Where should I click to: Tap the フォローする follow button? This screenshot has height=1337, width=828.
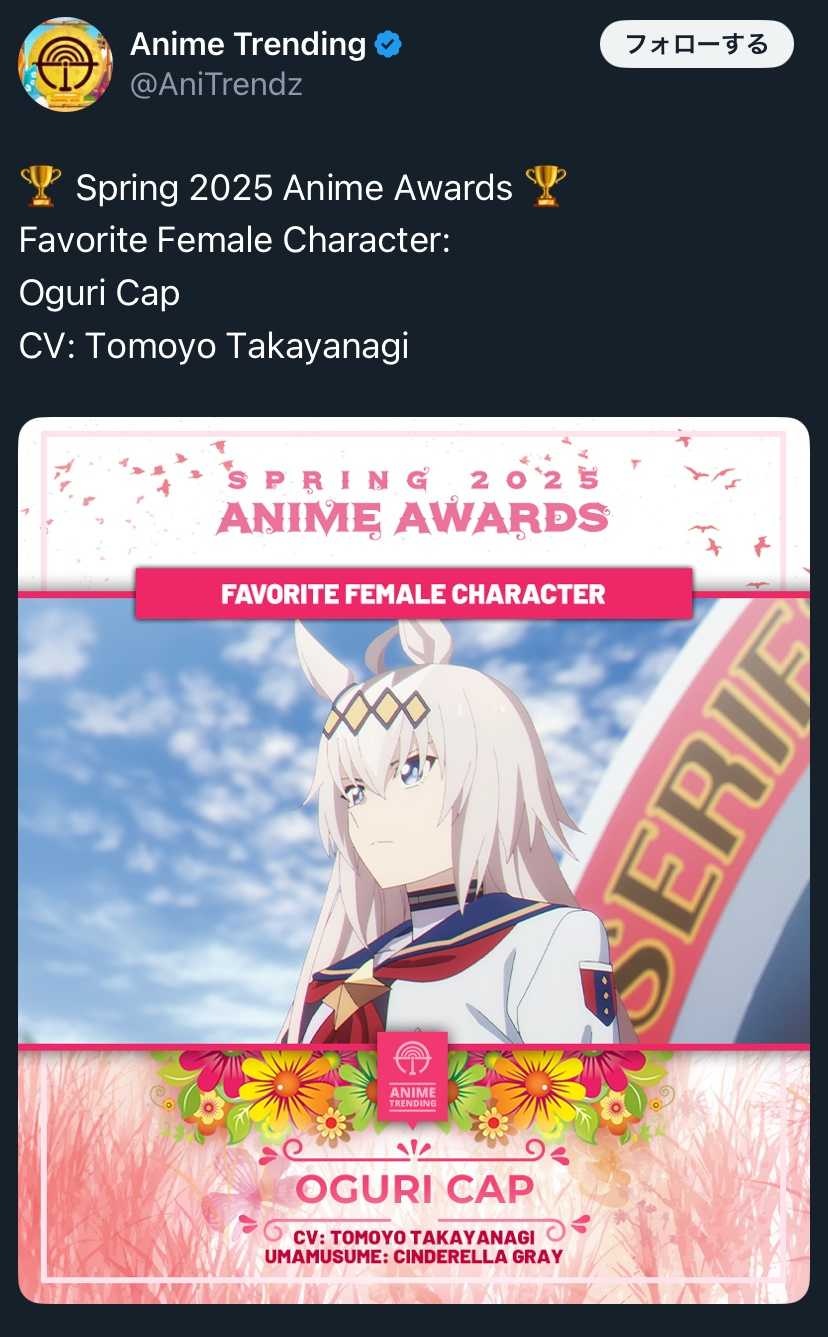[696, 45]
